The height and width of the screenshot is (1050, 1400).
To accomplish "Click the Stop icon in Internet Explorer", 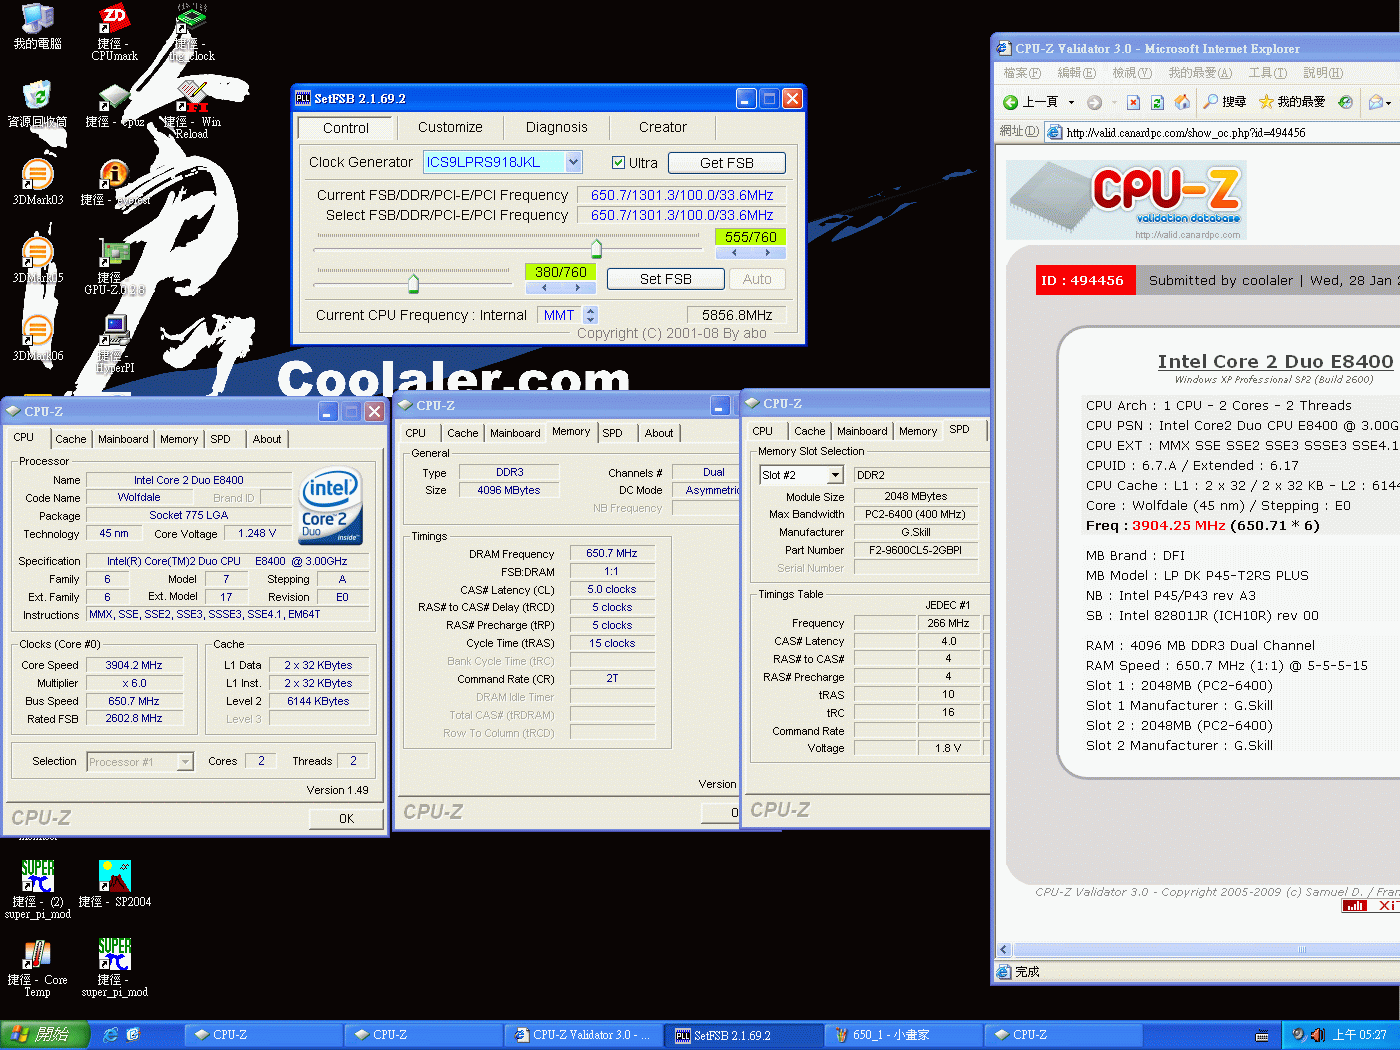I will (1133, 102).
